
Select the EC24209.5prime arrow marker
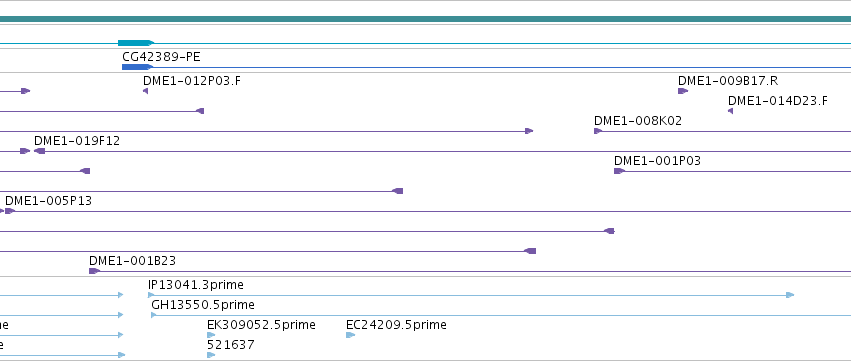click(351, 335)
